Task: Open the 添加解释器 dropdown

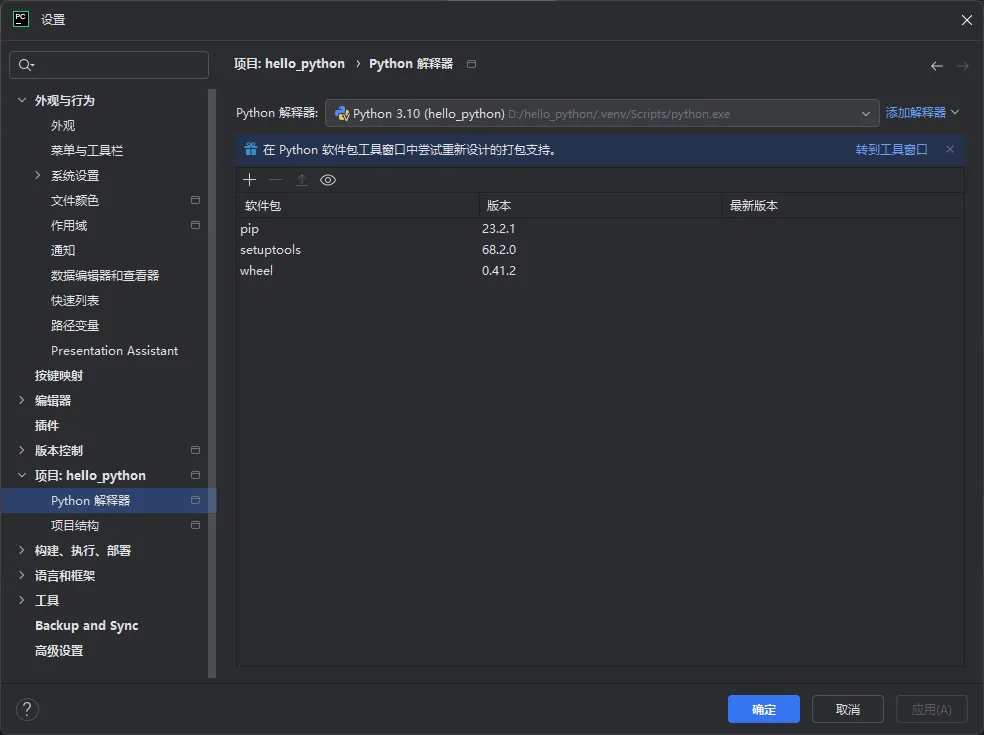Action: coord(921,112)
